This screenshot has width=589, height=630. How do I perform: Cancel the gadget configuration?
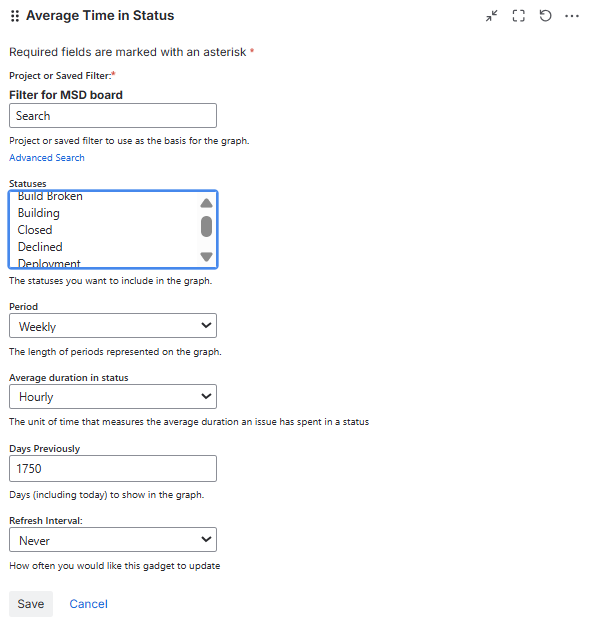point(88,603)
